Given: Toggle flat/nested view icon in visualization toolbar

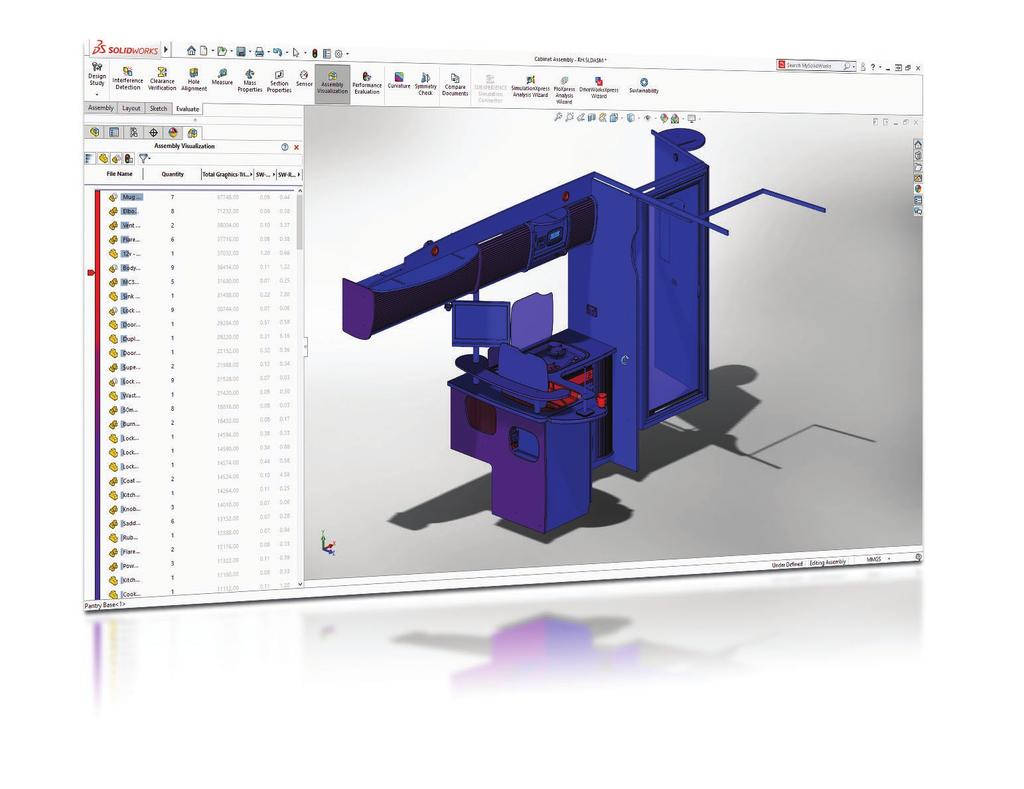Looking at the screenshot, I should coord(89,158).
